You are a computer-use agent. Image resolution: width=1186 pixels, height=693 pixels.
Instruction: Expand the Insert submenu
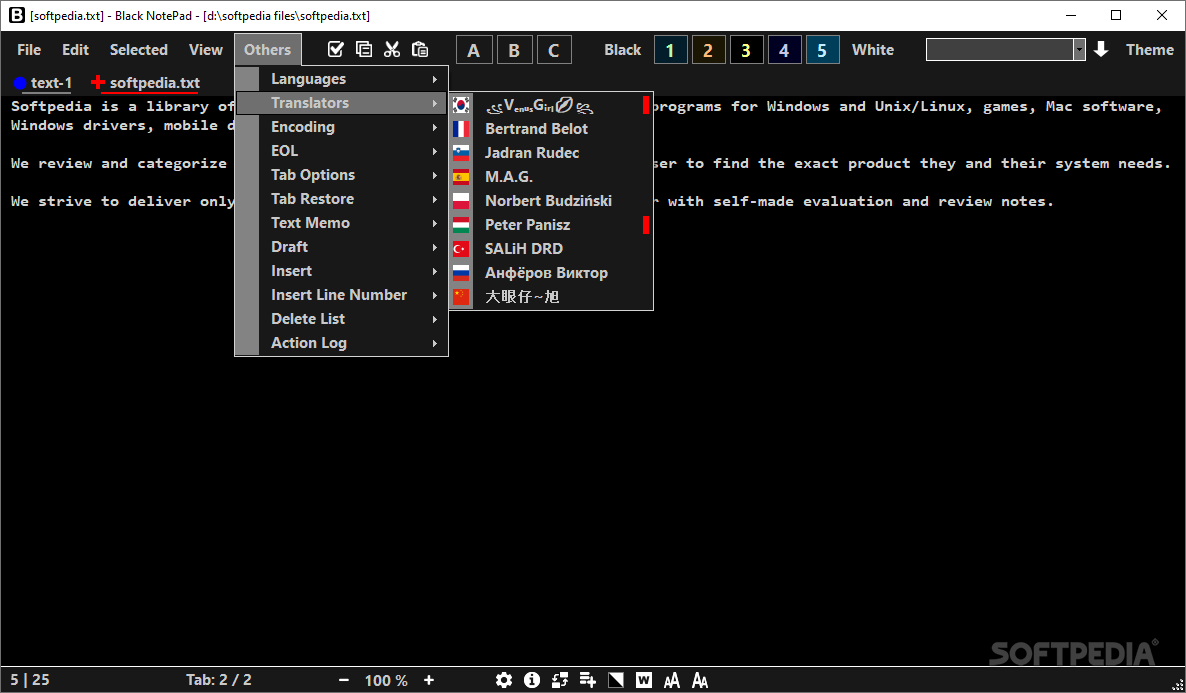coord(342,271)
